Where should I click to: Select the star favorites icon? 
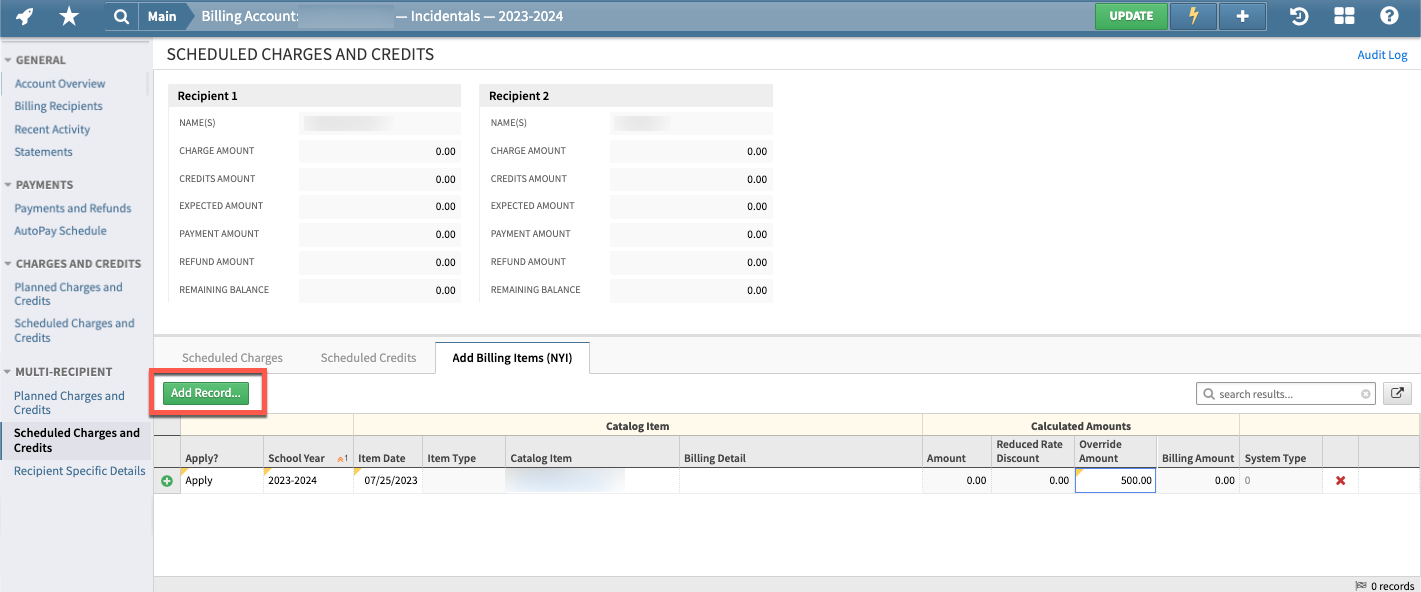point(68,16)
